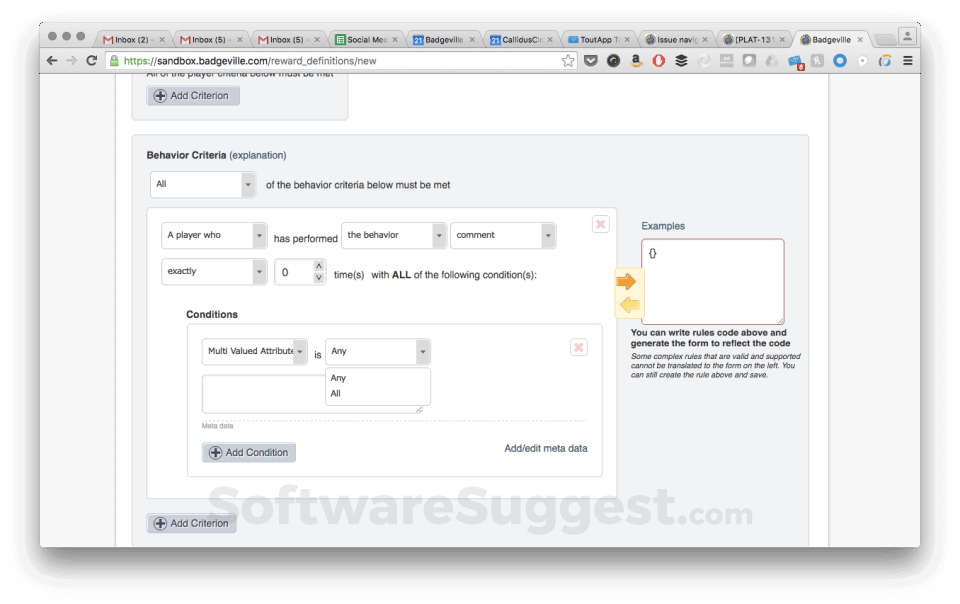960x604 pixels.
Task: Reload the current page
Action: (92, 61)
